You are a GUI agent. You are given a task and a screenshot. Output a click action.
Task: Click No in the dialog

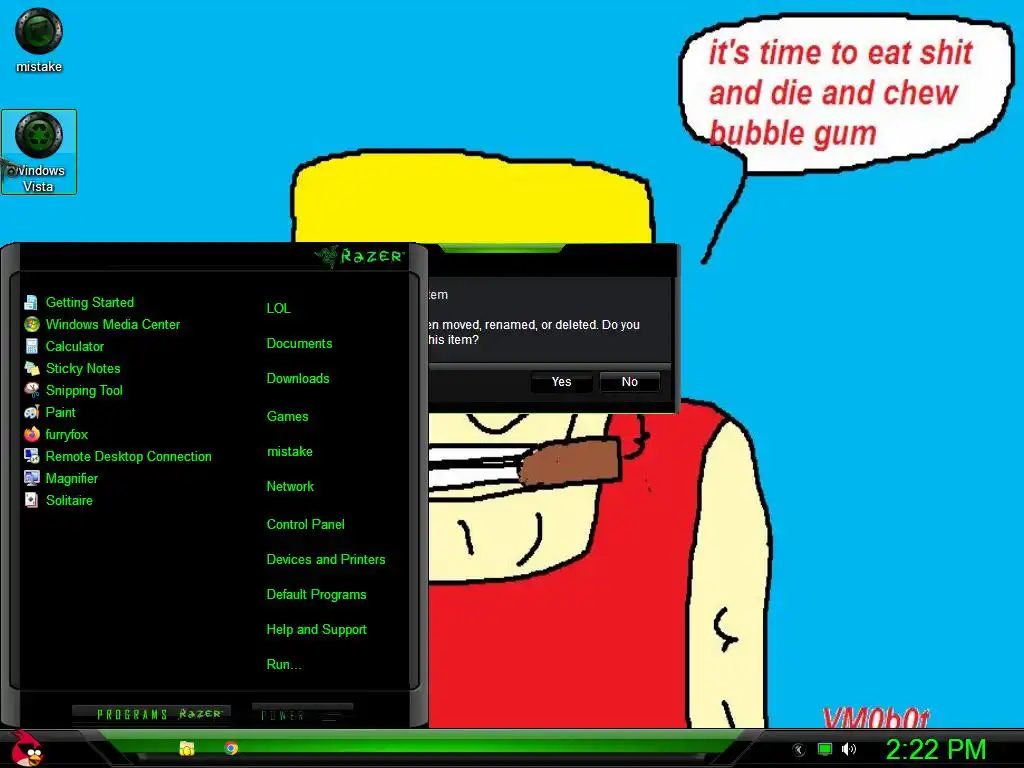coord(630,382)
